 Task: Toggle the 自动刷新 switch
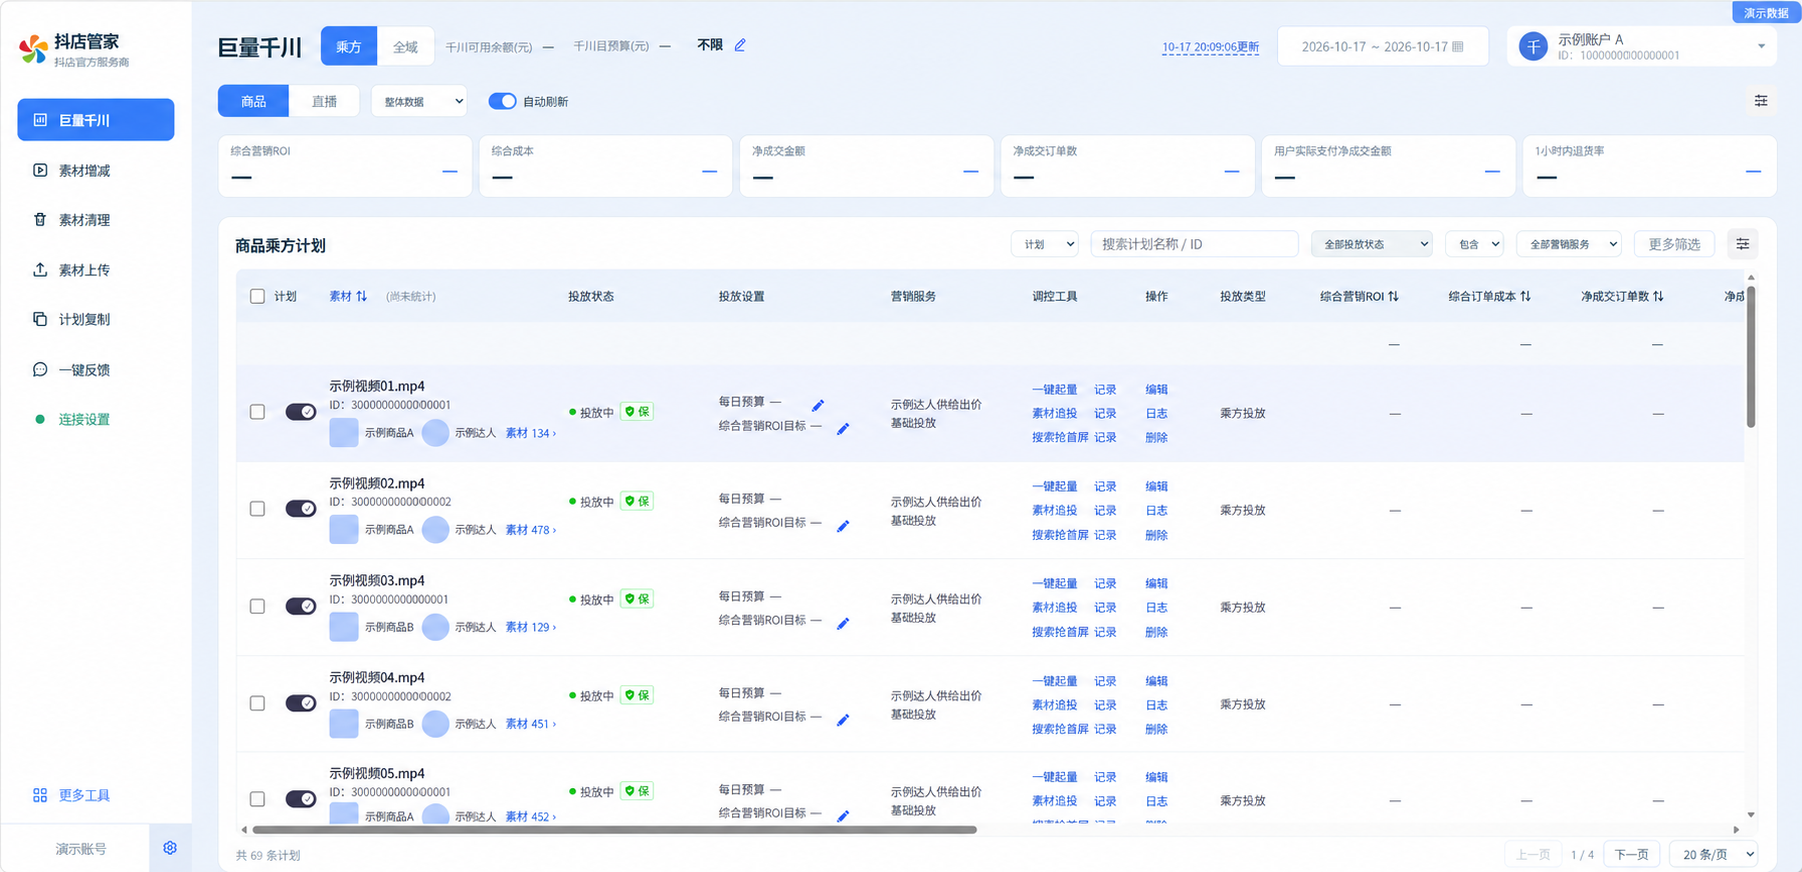(x=502, y=101)
